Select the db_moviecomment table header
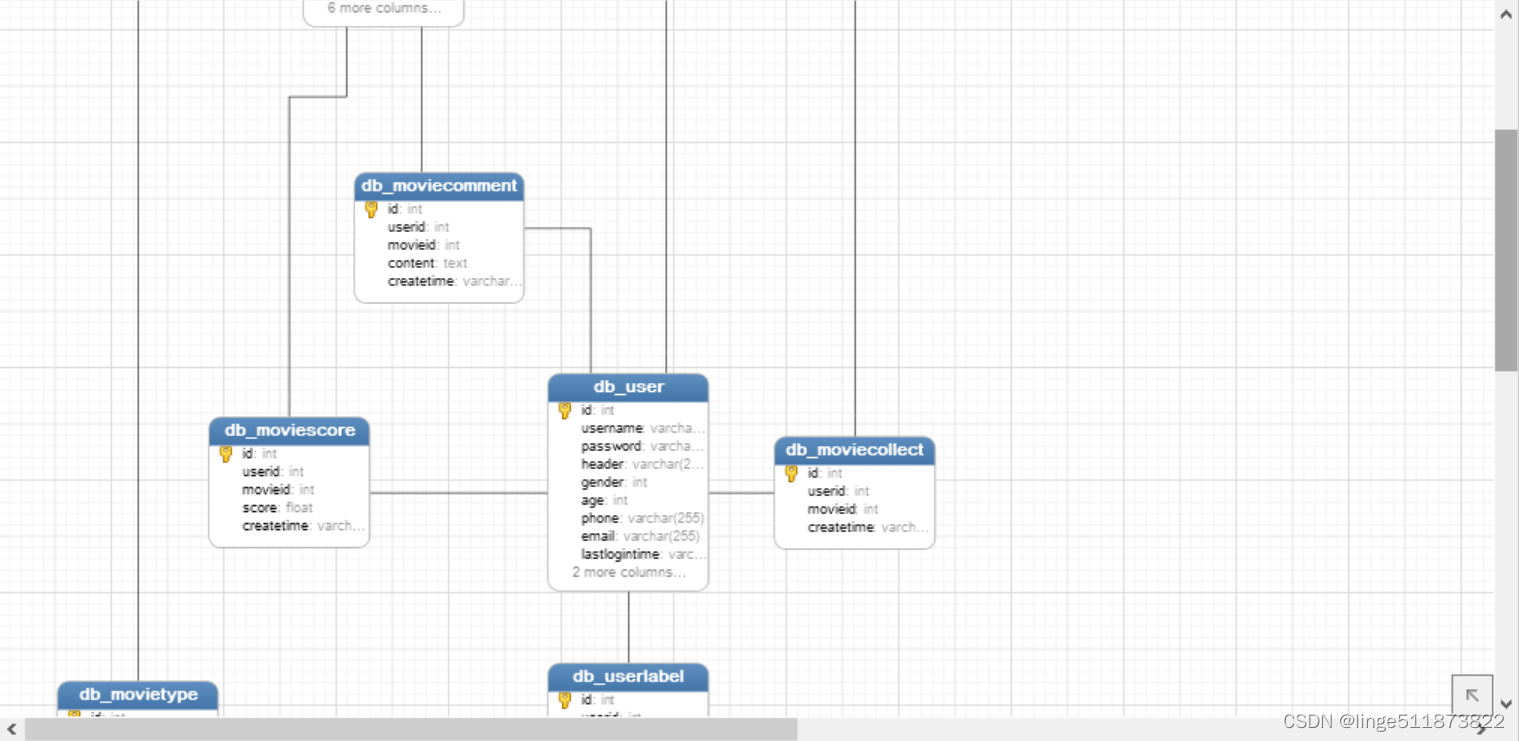The height and width of the screenshot is (741, 1519). click(x=439, y=186)
